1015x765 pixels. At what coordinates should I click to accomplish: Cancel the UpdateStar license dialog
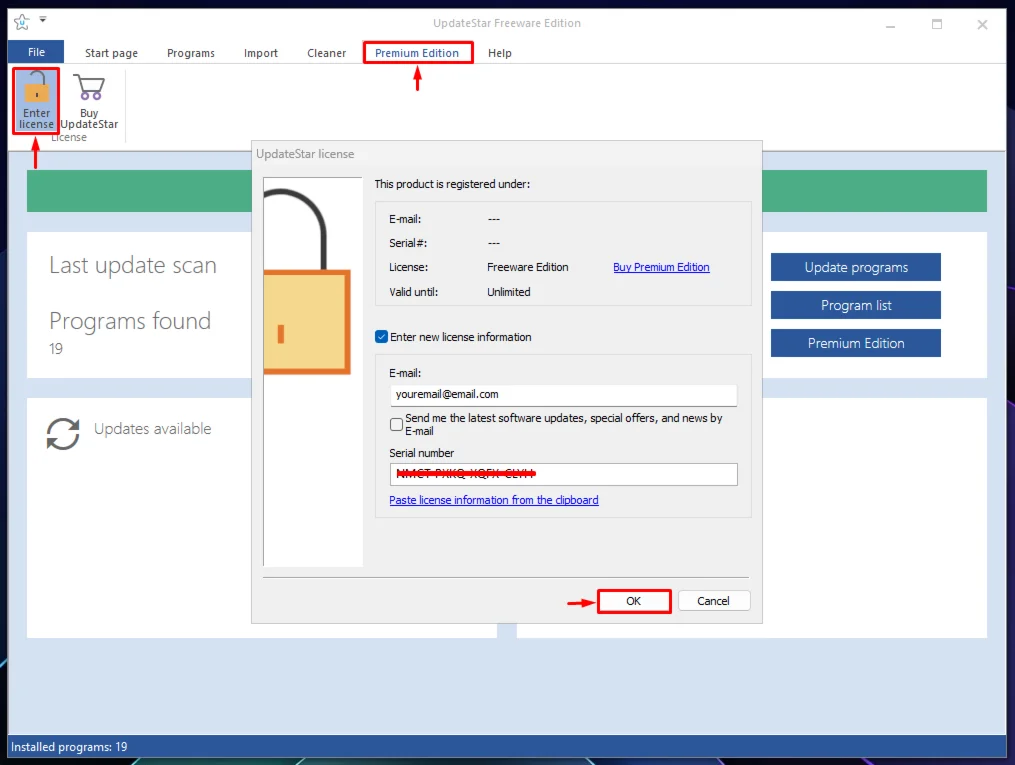click(713, 601)
